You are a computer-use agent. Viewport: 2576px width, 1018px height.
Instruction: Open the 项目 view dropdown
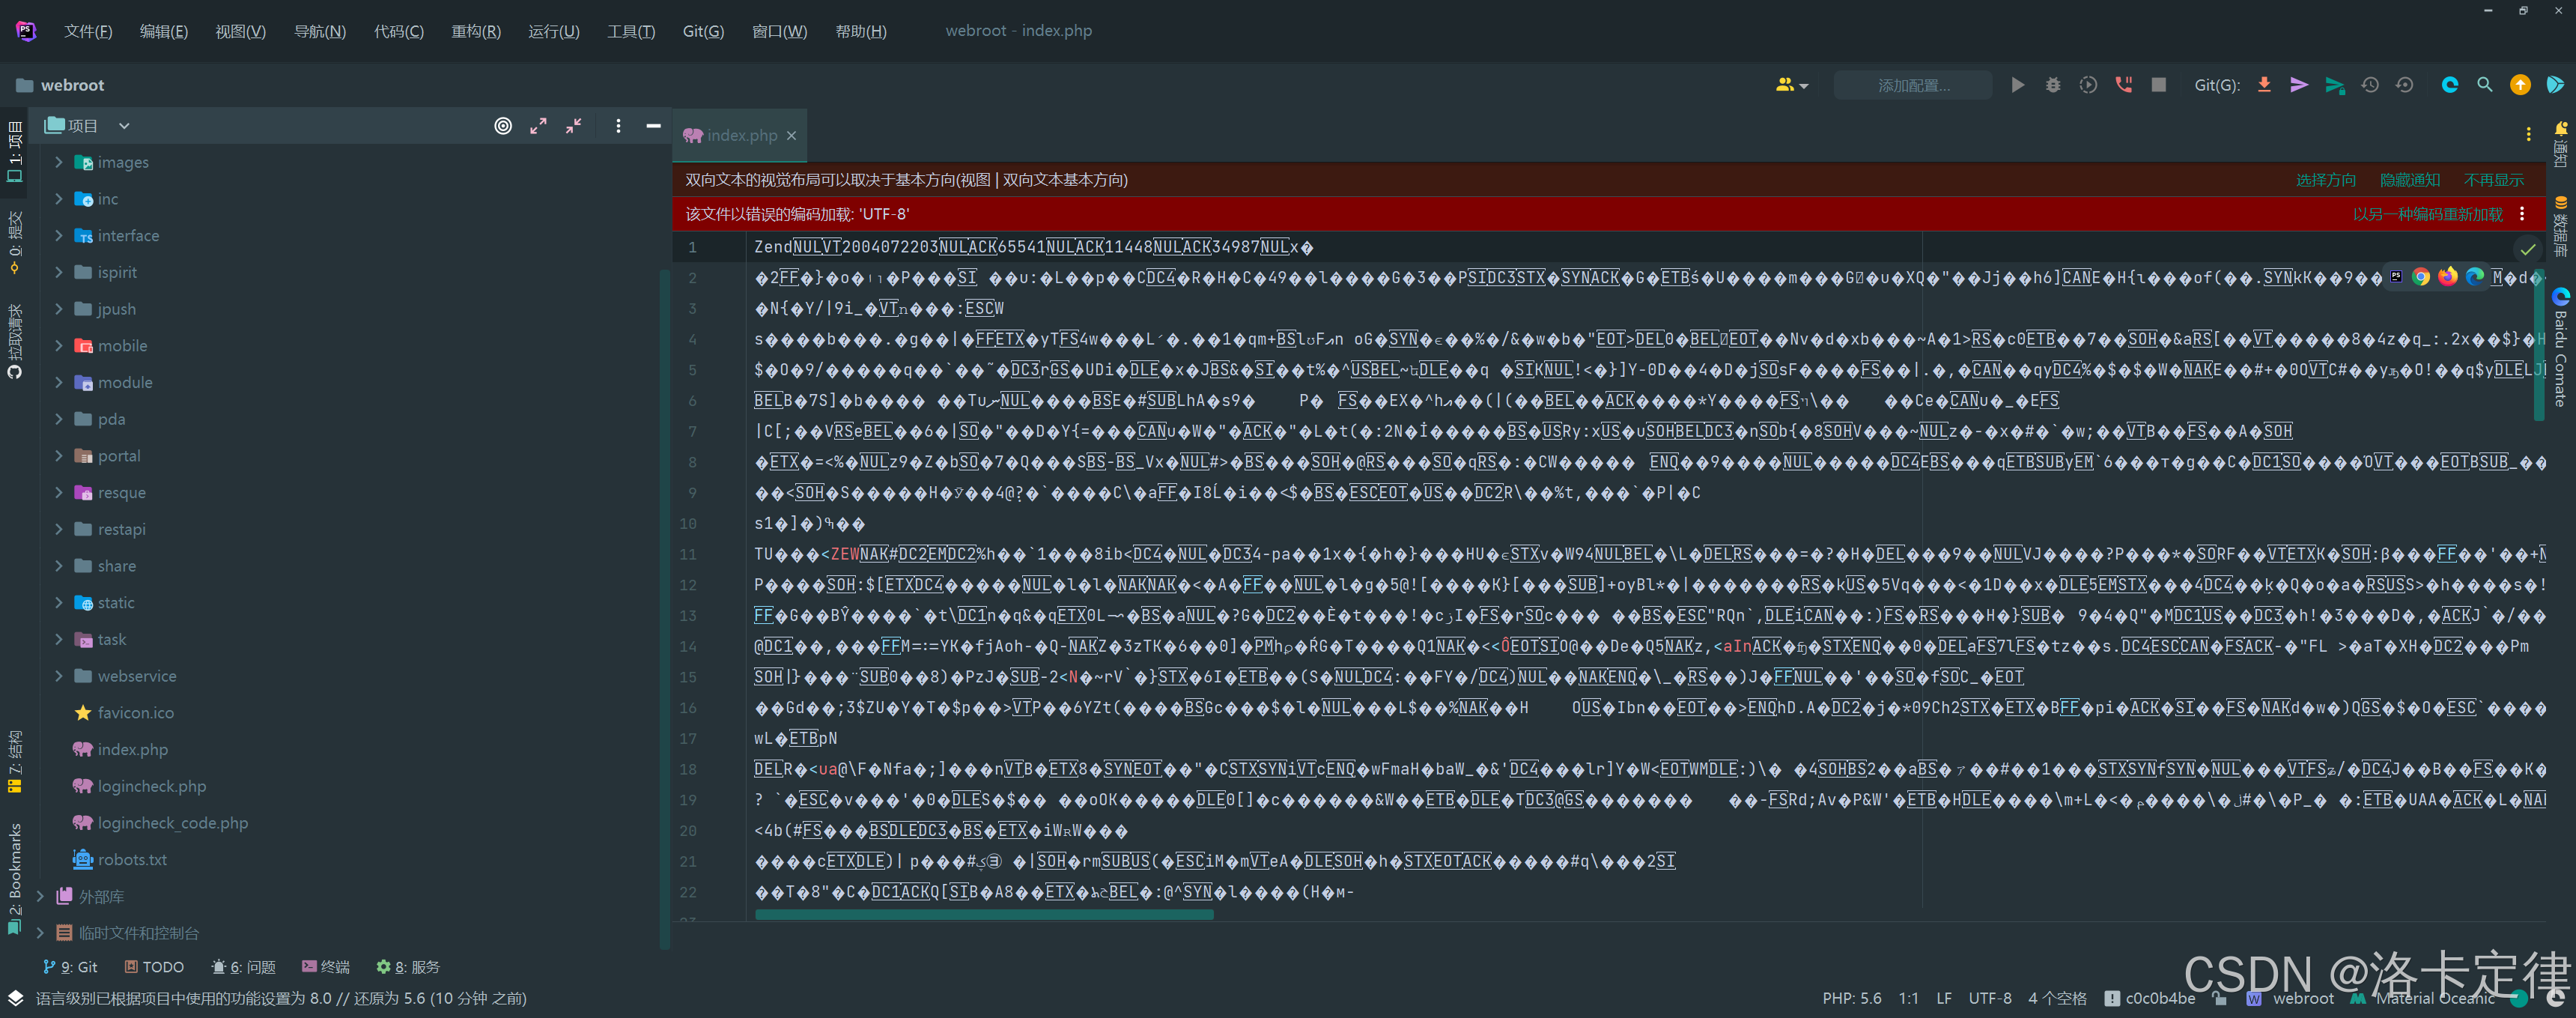click(x=124, y=126)
